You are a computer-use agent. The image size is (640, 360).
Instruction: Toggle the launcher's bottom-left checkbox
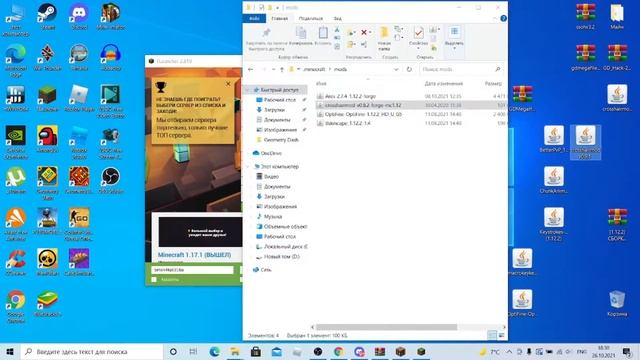click(154, 280)
